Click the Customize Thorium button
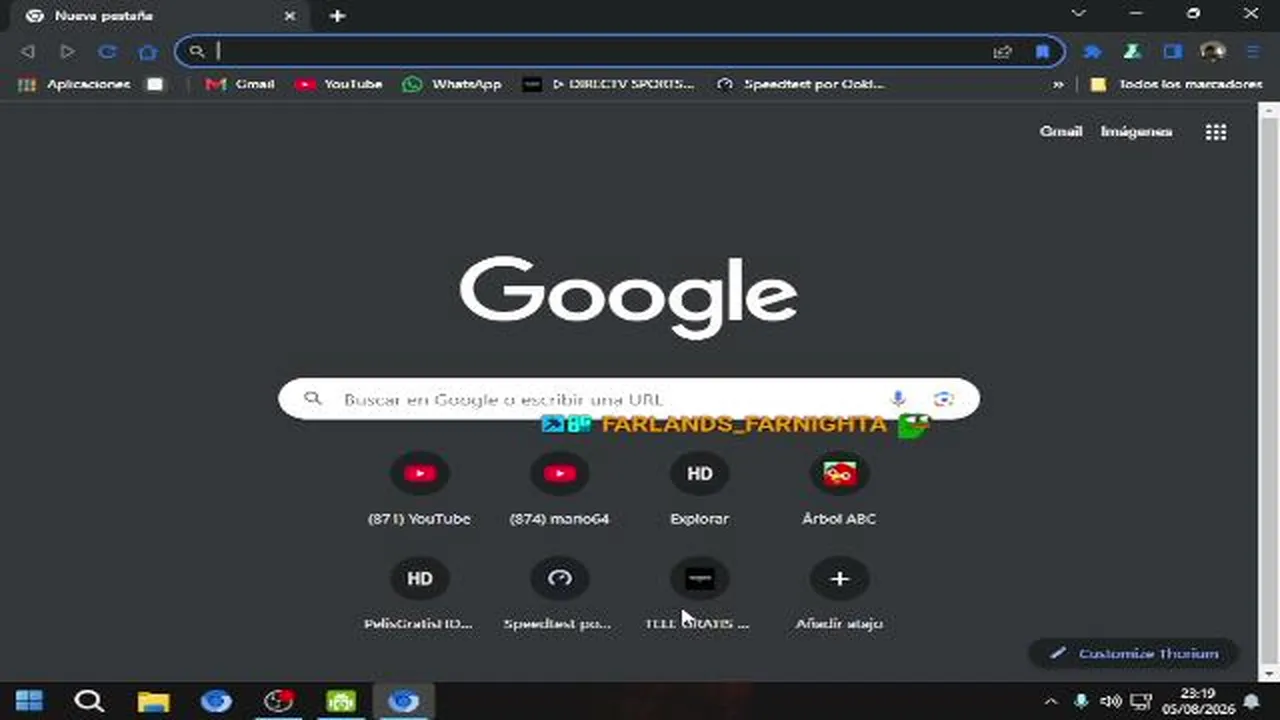The image size is (1280, 720). click(x=1134, y=653)
